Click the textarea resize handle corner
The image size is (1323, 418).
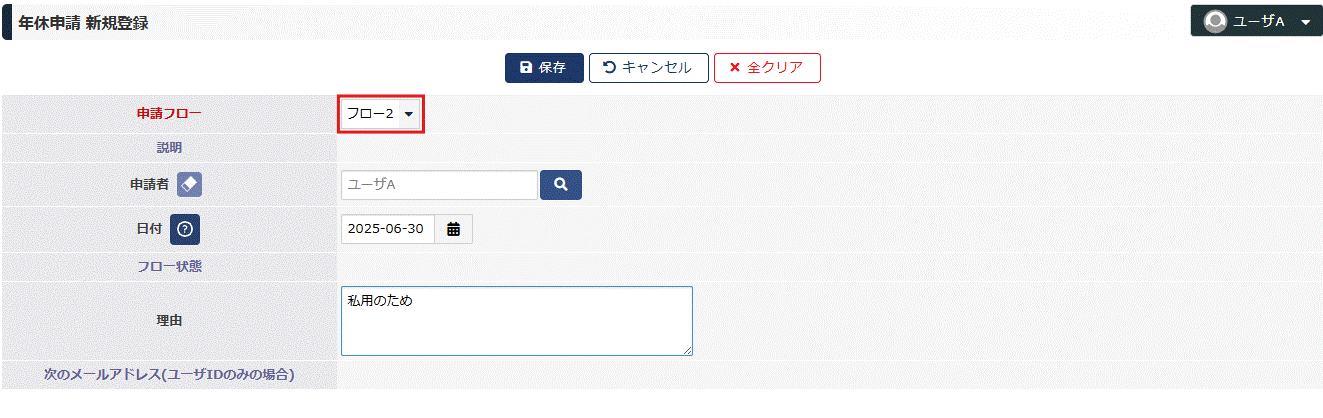pyautogui.click(x=687, y=350)
